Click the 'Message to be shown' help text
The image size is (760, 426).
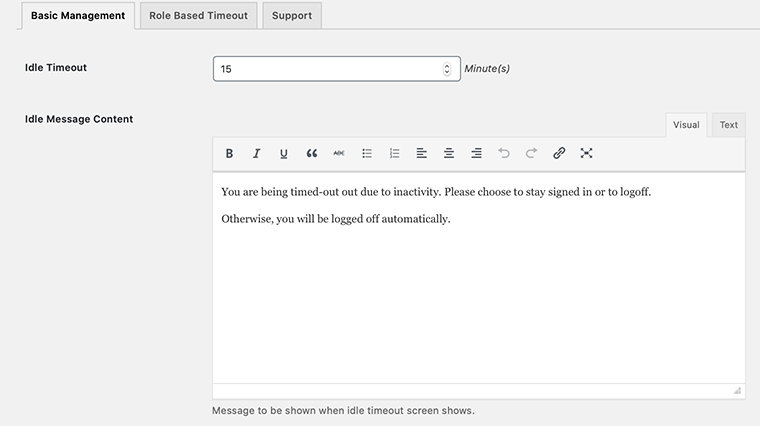coord(343,411)
